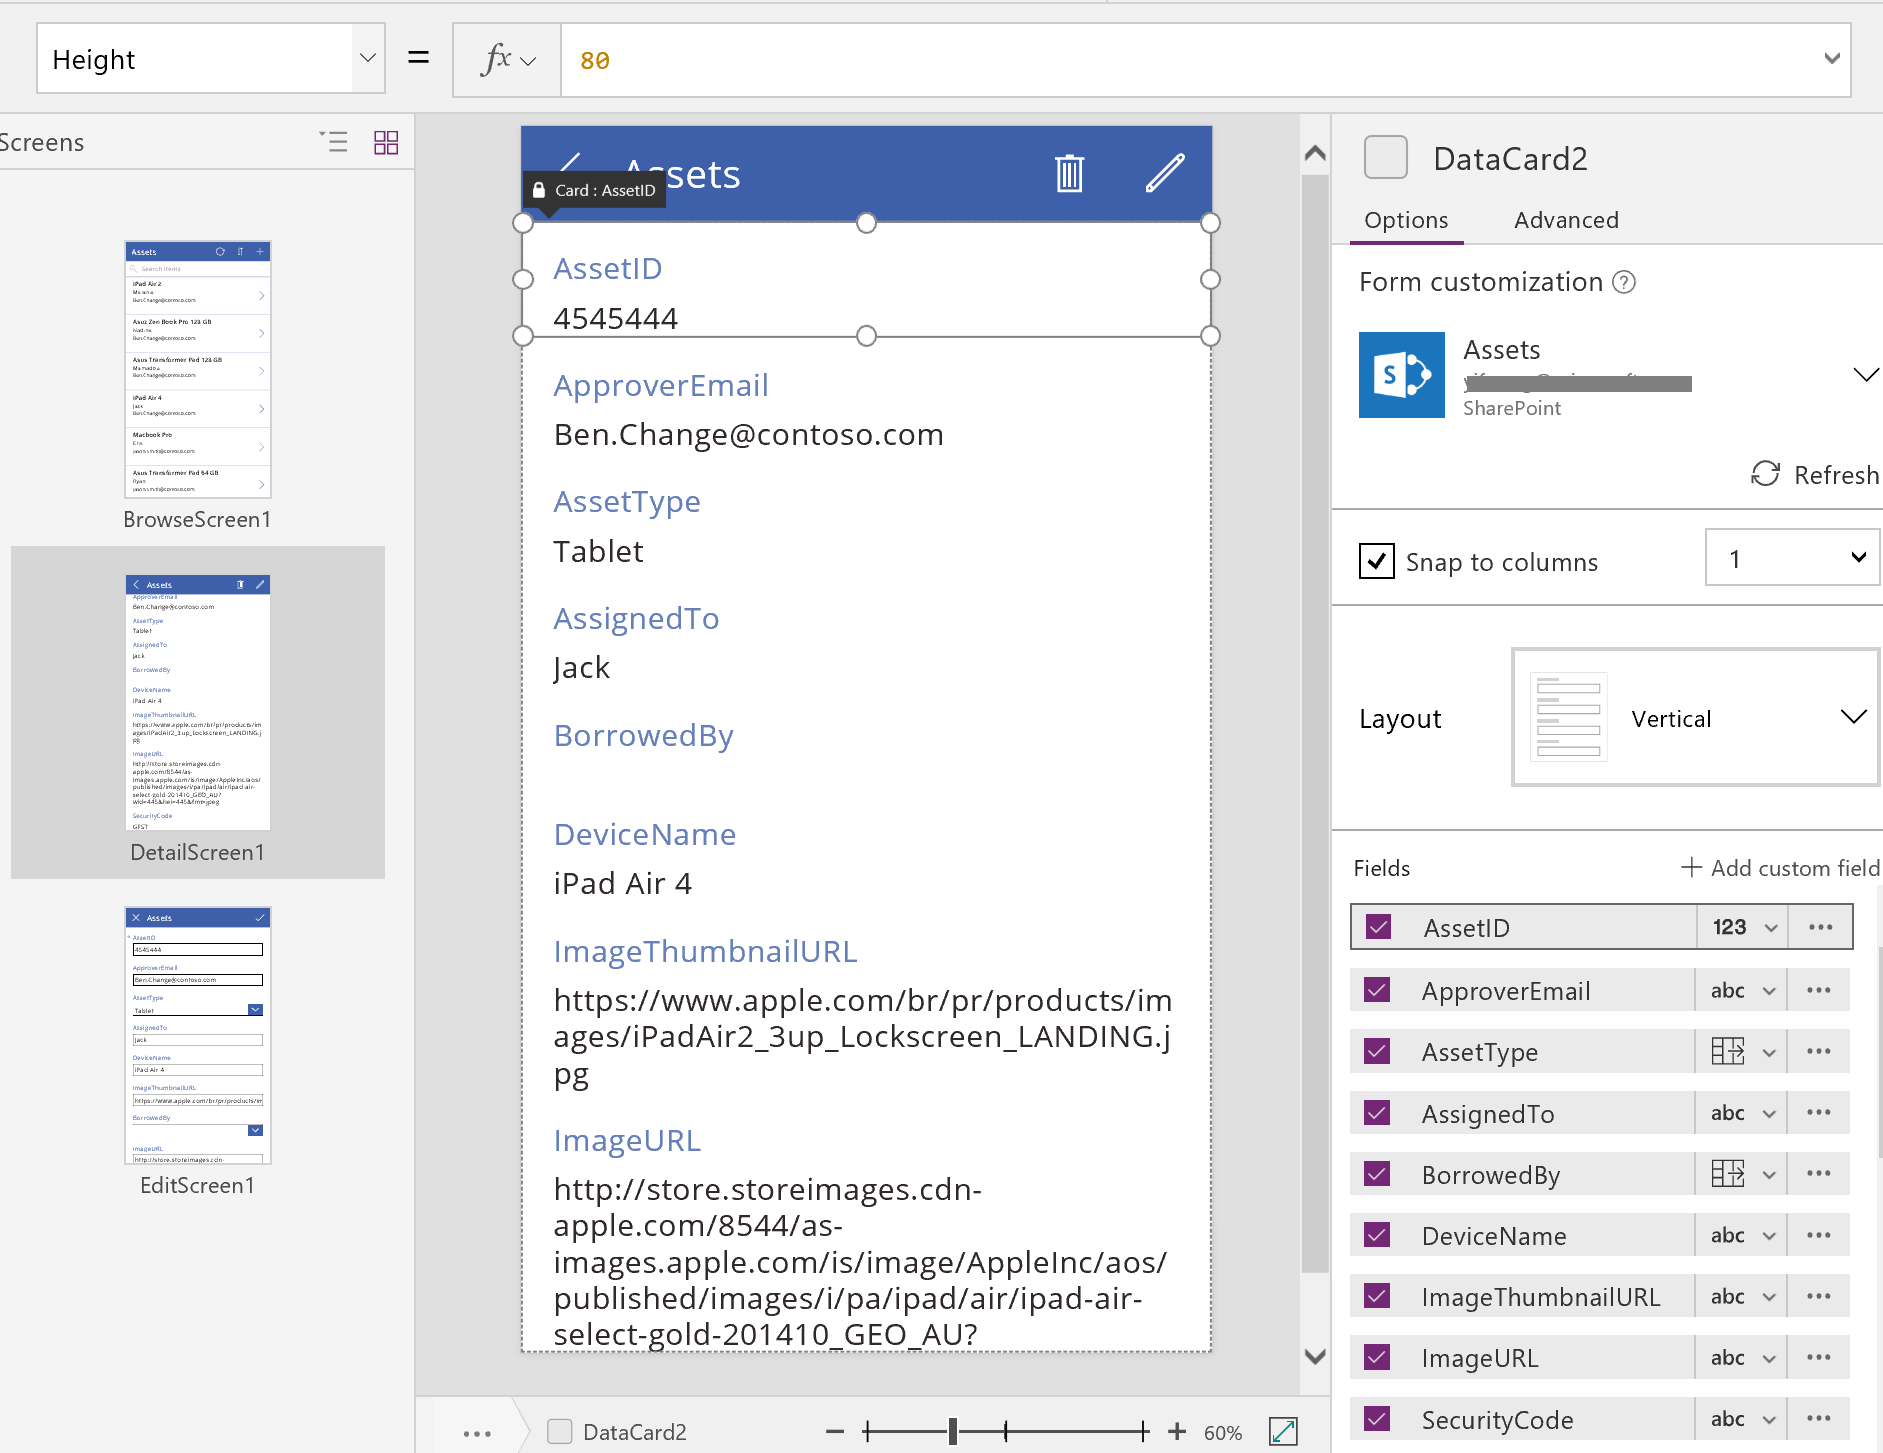Open ImageURL field more options ellipsis
The image size is (1883, 1453).
pos(1819,1357)
